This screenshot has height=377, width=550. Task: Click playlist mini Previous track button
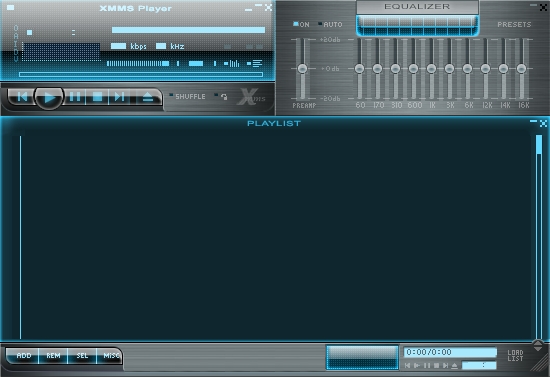[407, 366]
